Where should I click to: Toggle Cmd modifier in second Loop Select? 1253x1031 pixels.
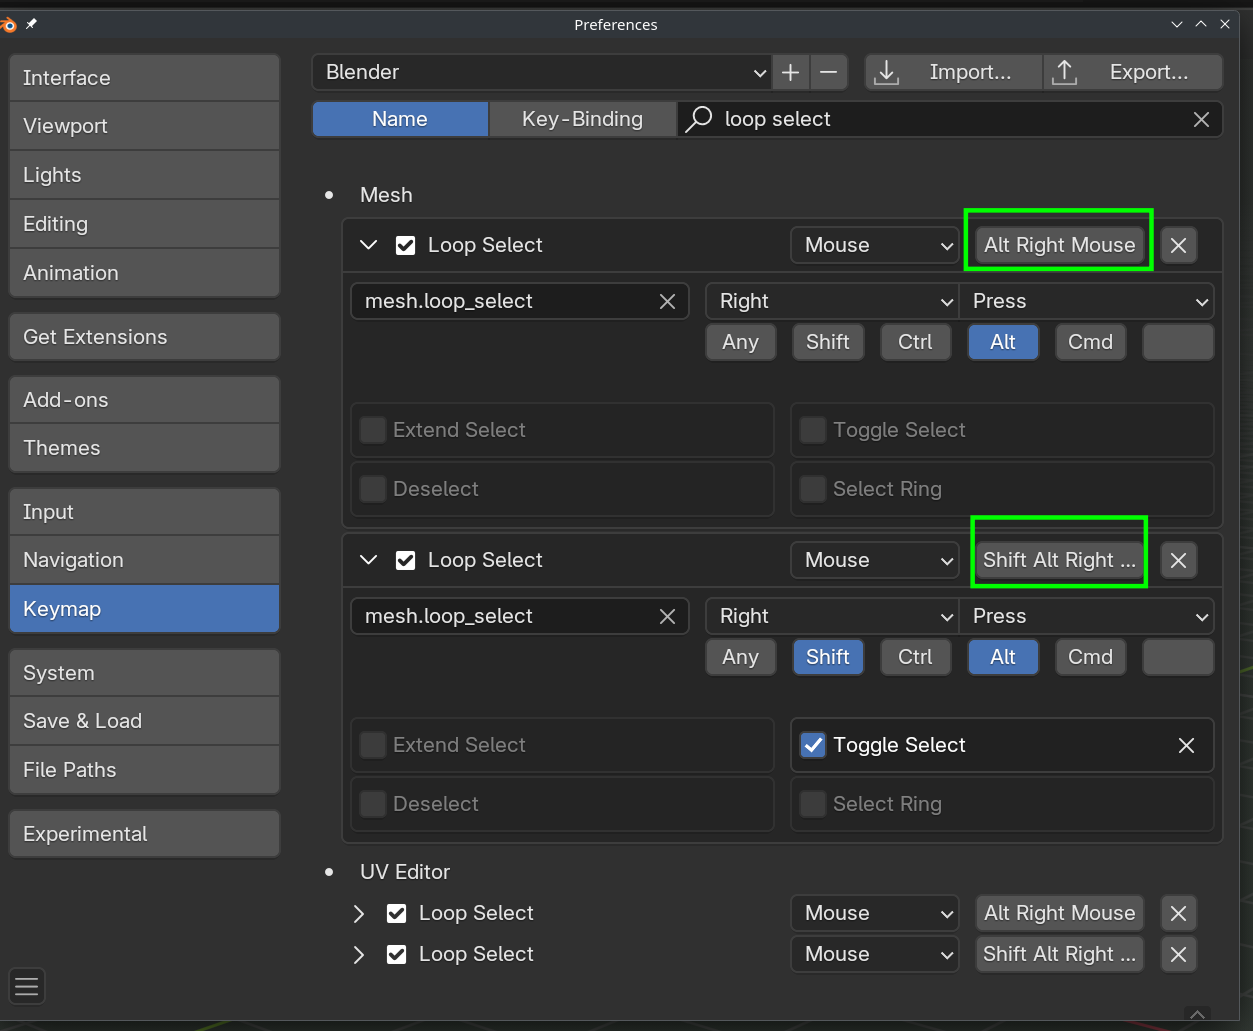pyautogui.click(x=1090, y=657)
